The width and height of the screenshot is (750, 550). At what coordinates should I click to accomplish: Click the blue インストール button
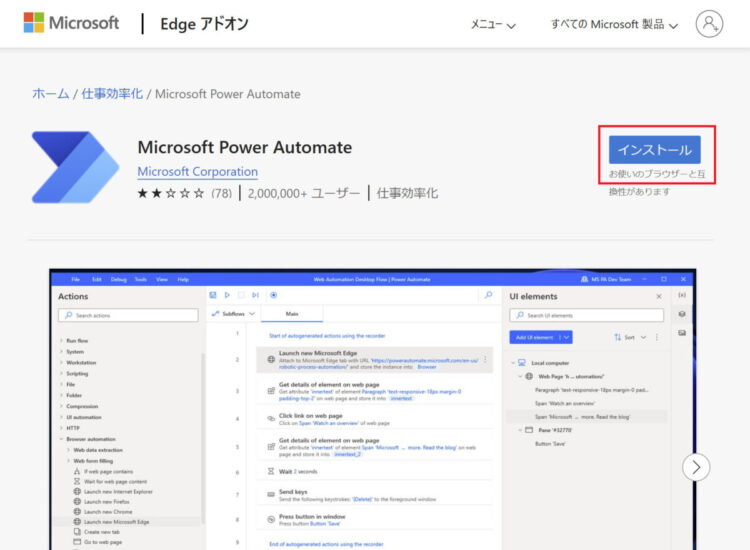[x=654, y=150]
